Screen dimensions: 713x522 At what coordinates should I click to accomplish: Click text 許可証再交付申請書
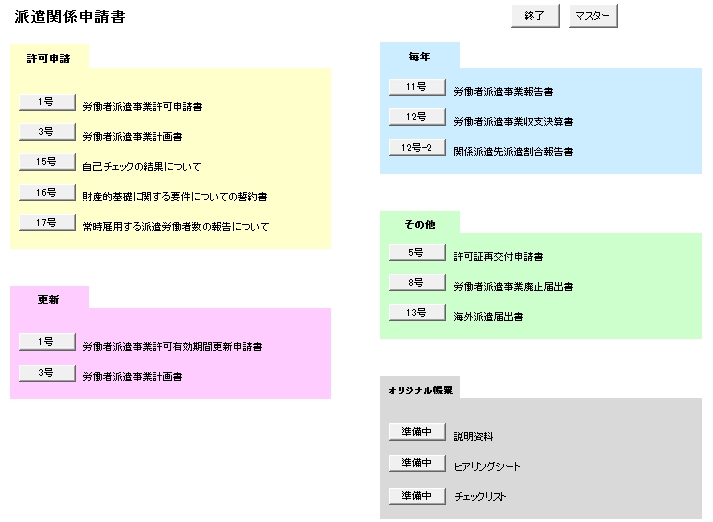click(x=498, y=256)
